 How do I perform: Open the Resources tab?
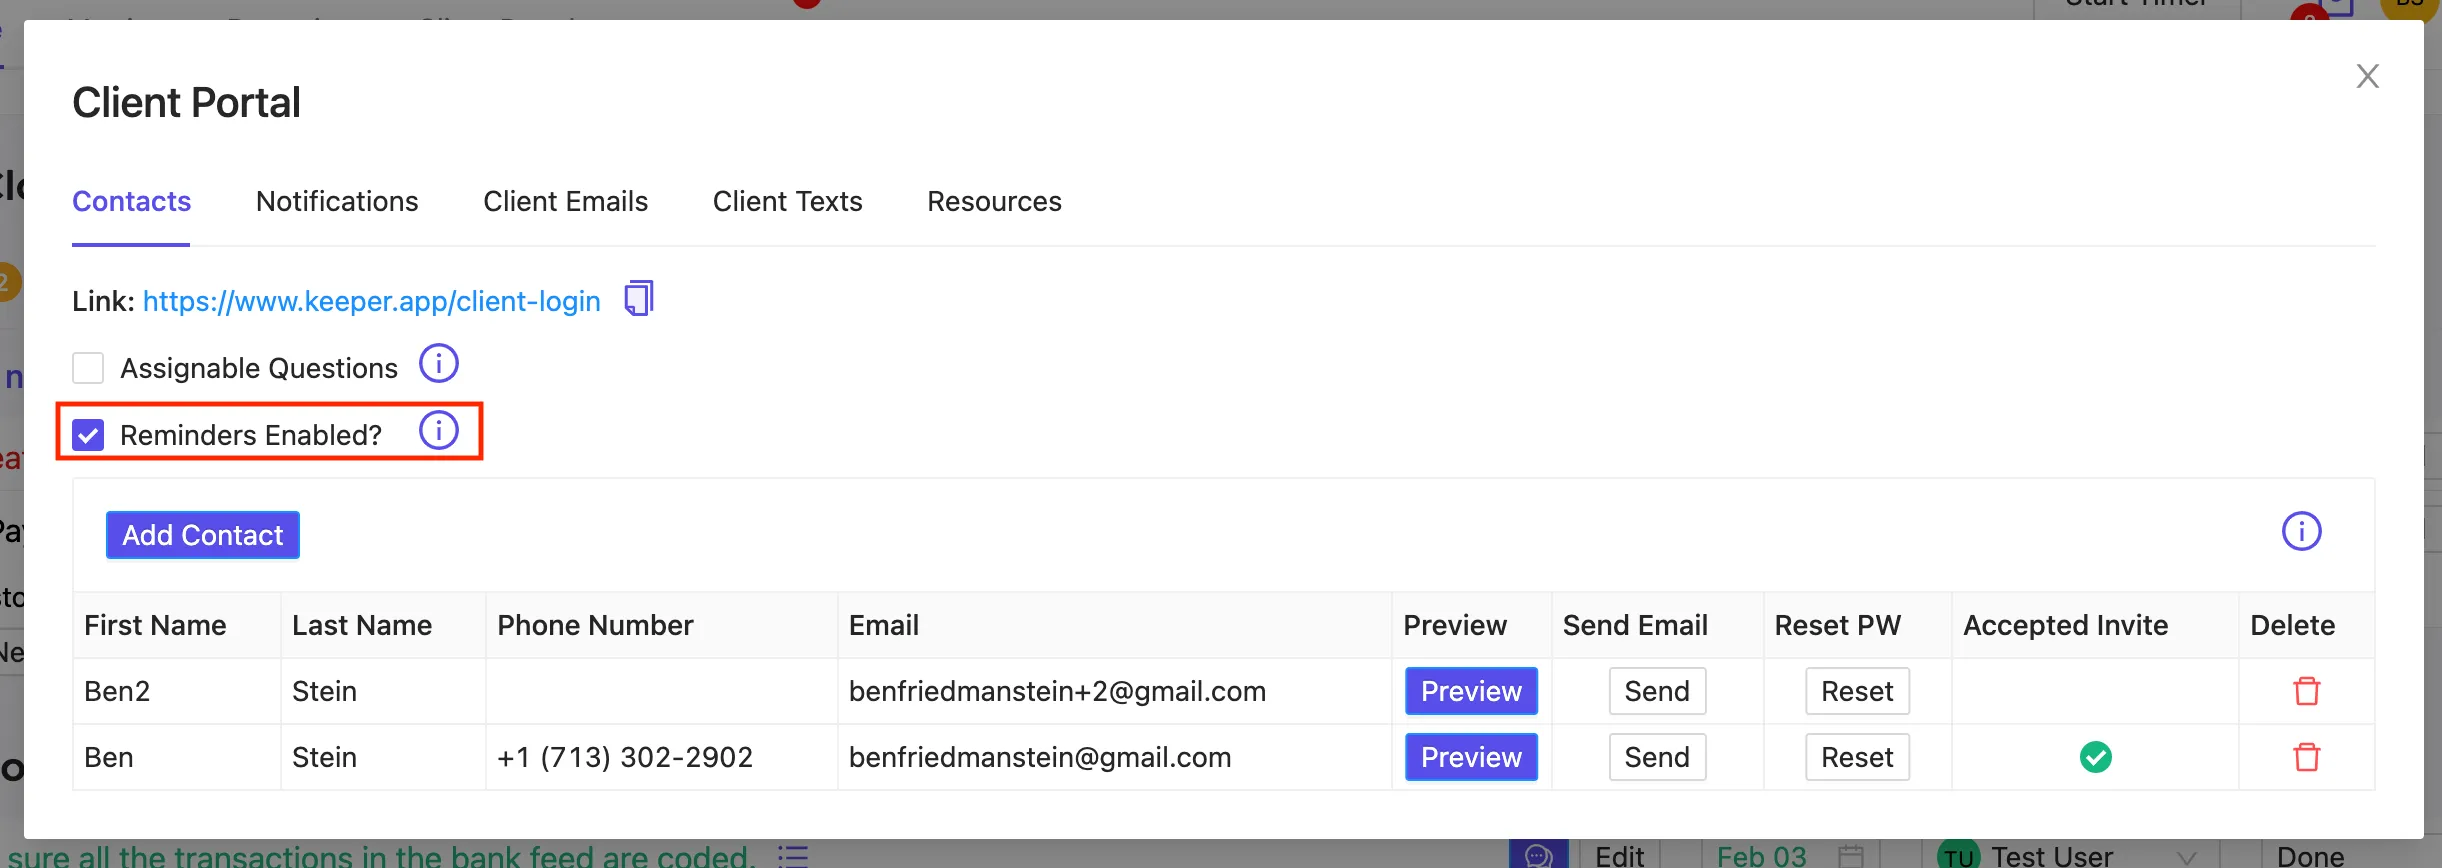pos(994,201)
